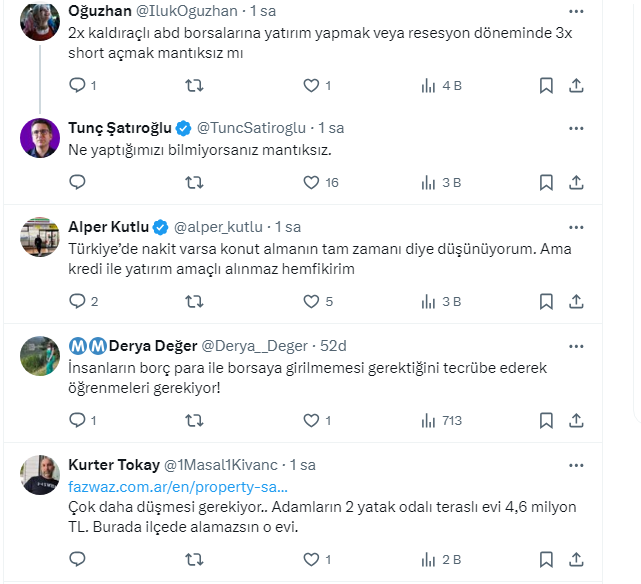
Task: Retweet Kurter Tokay's post
Action: (195, 560)
